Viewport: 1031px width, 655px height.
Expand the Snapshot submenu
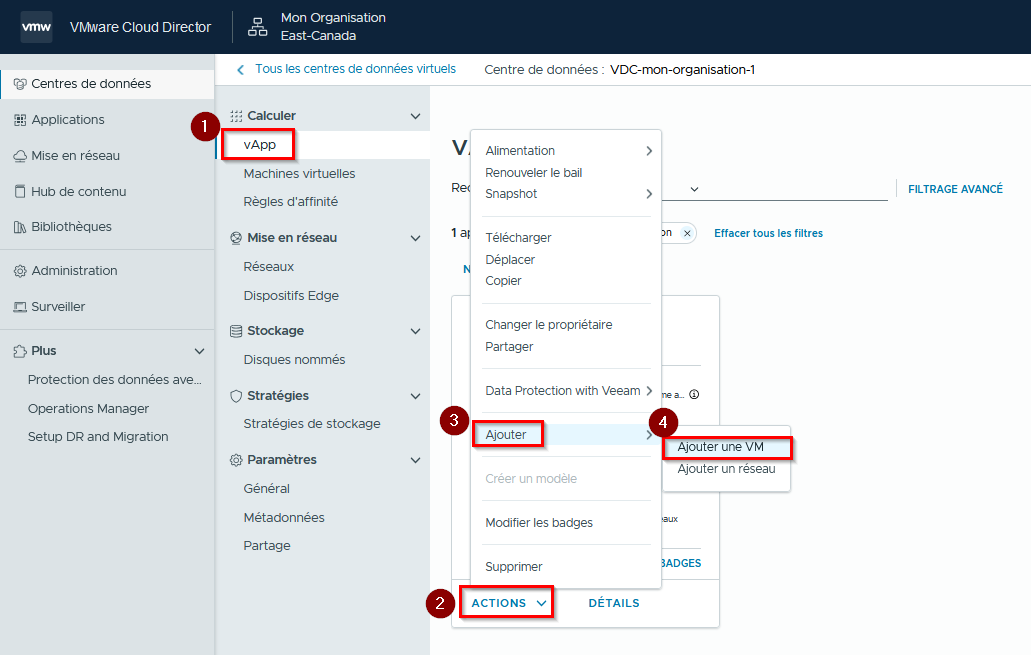[649, 194]
